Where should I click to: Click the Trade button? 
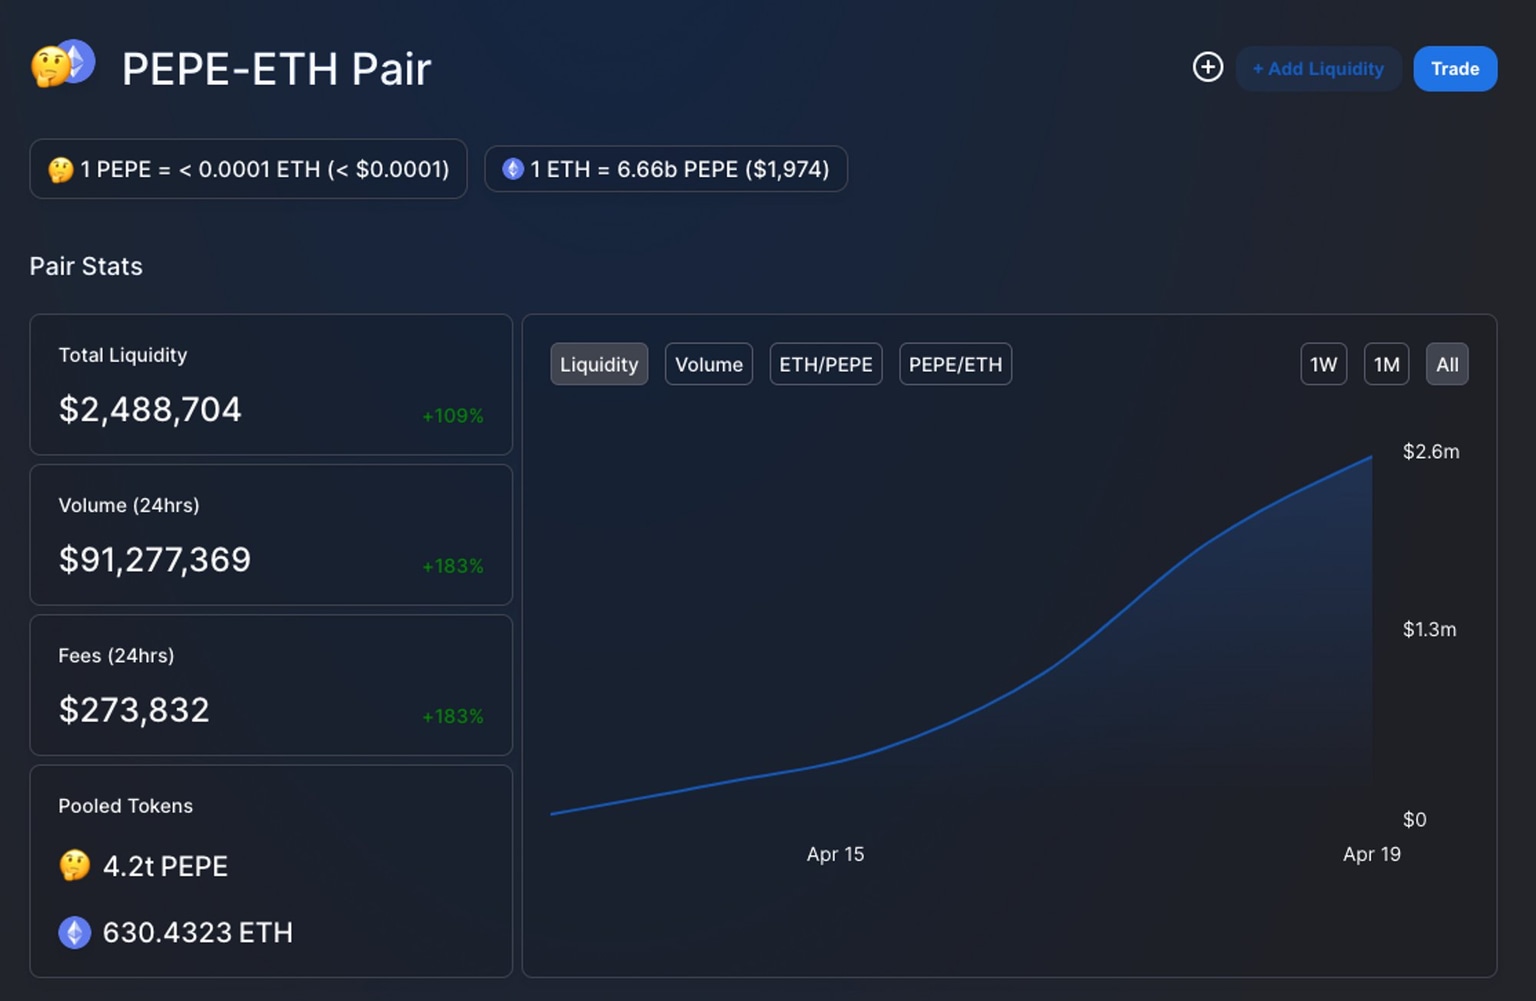1455,68
